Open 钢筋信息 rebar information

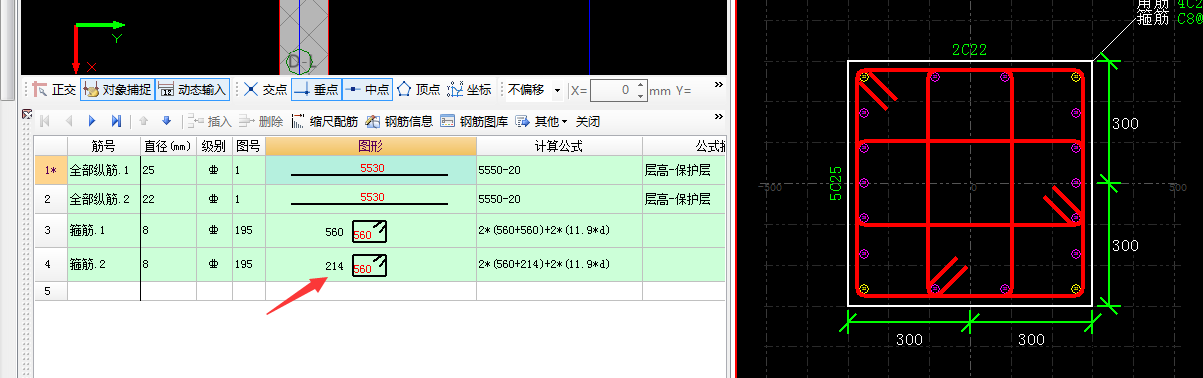(398, 121)
